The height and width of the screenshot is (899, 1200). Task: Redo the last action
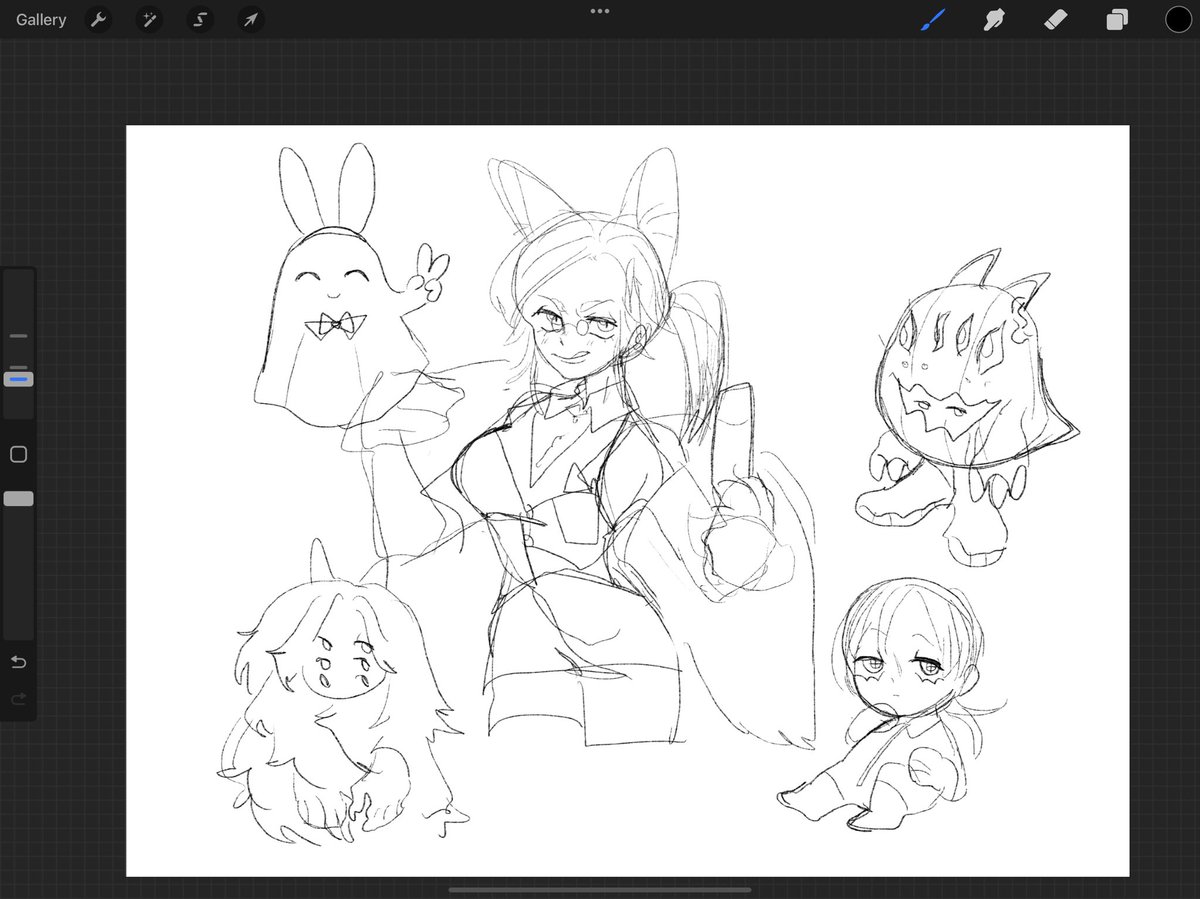point(18,698)
